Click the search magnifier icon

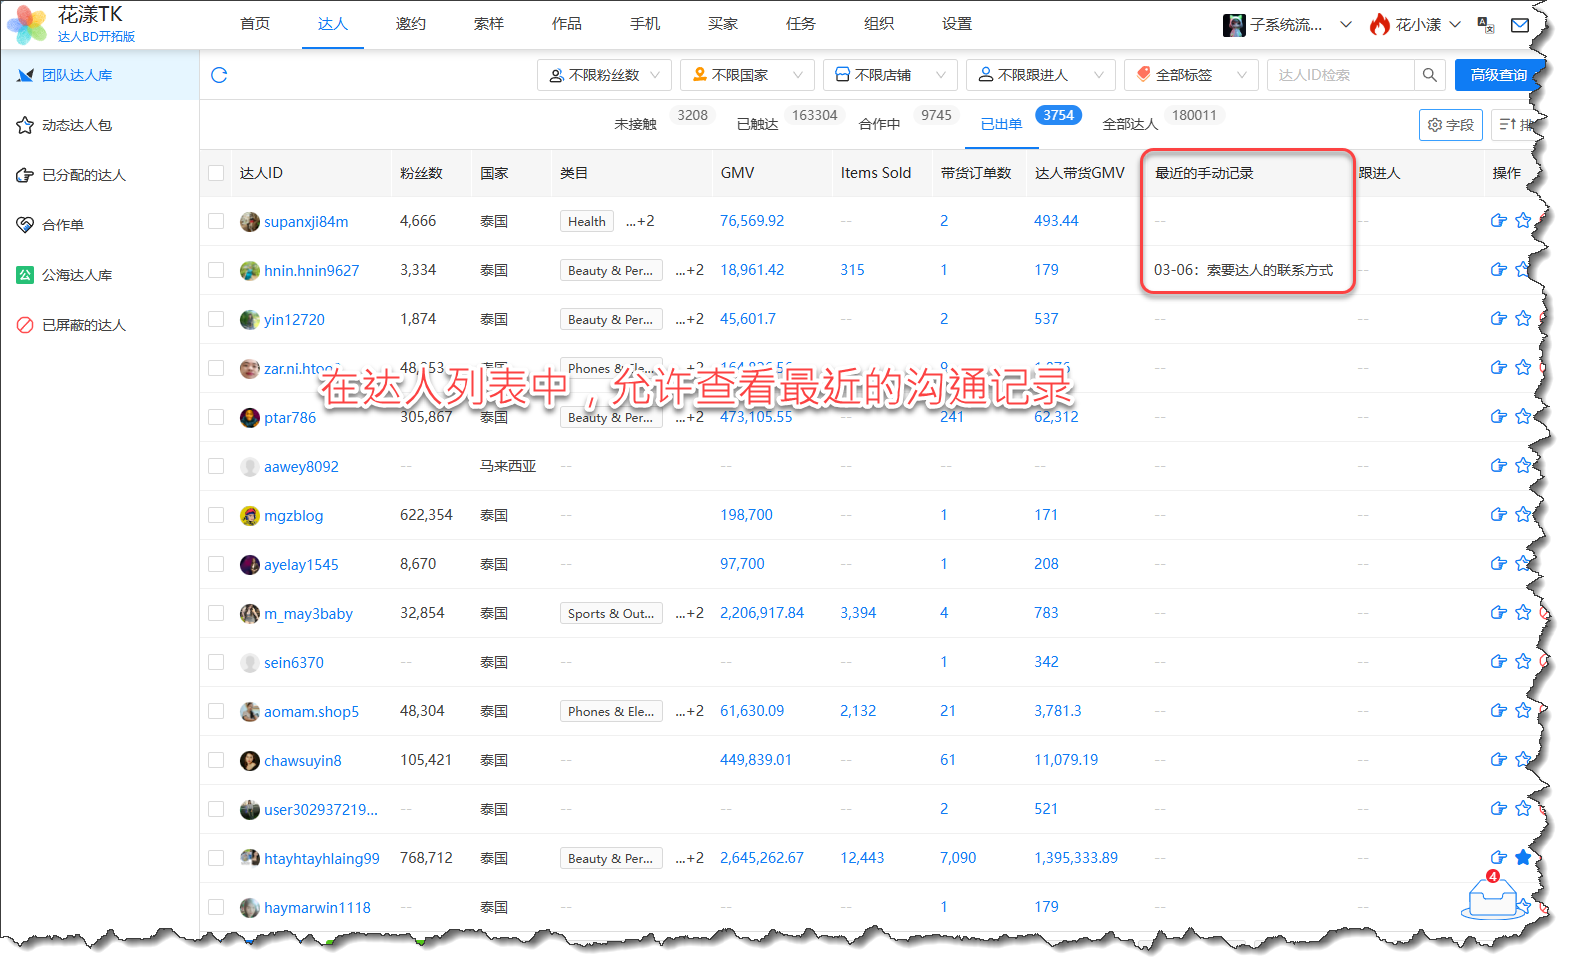[x=1429, y=75]
